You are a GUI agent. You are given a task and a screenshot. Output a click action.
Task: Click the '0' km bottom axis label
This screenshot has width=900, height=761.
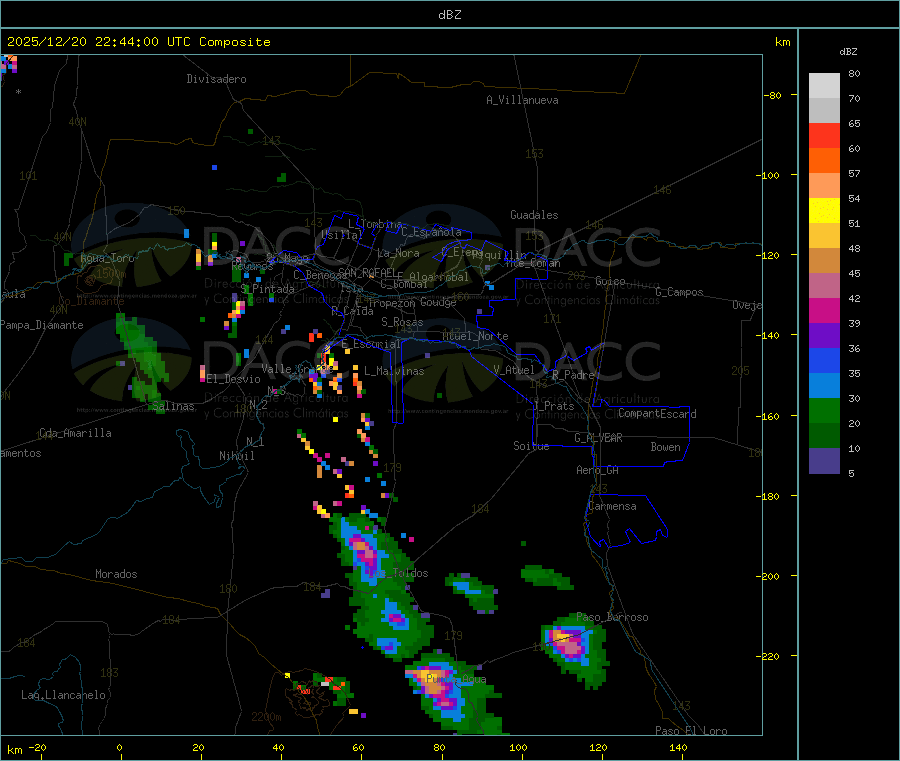tap(119, 747)
